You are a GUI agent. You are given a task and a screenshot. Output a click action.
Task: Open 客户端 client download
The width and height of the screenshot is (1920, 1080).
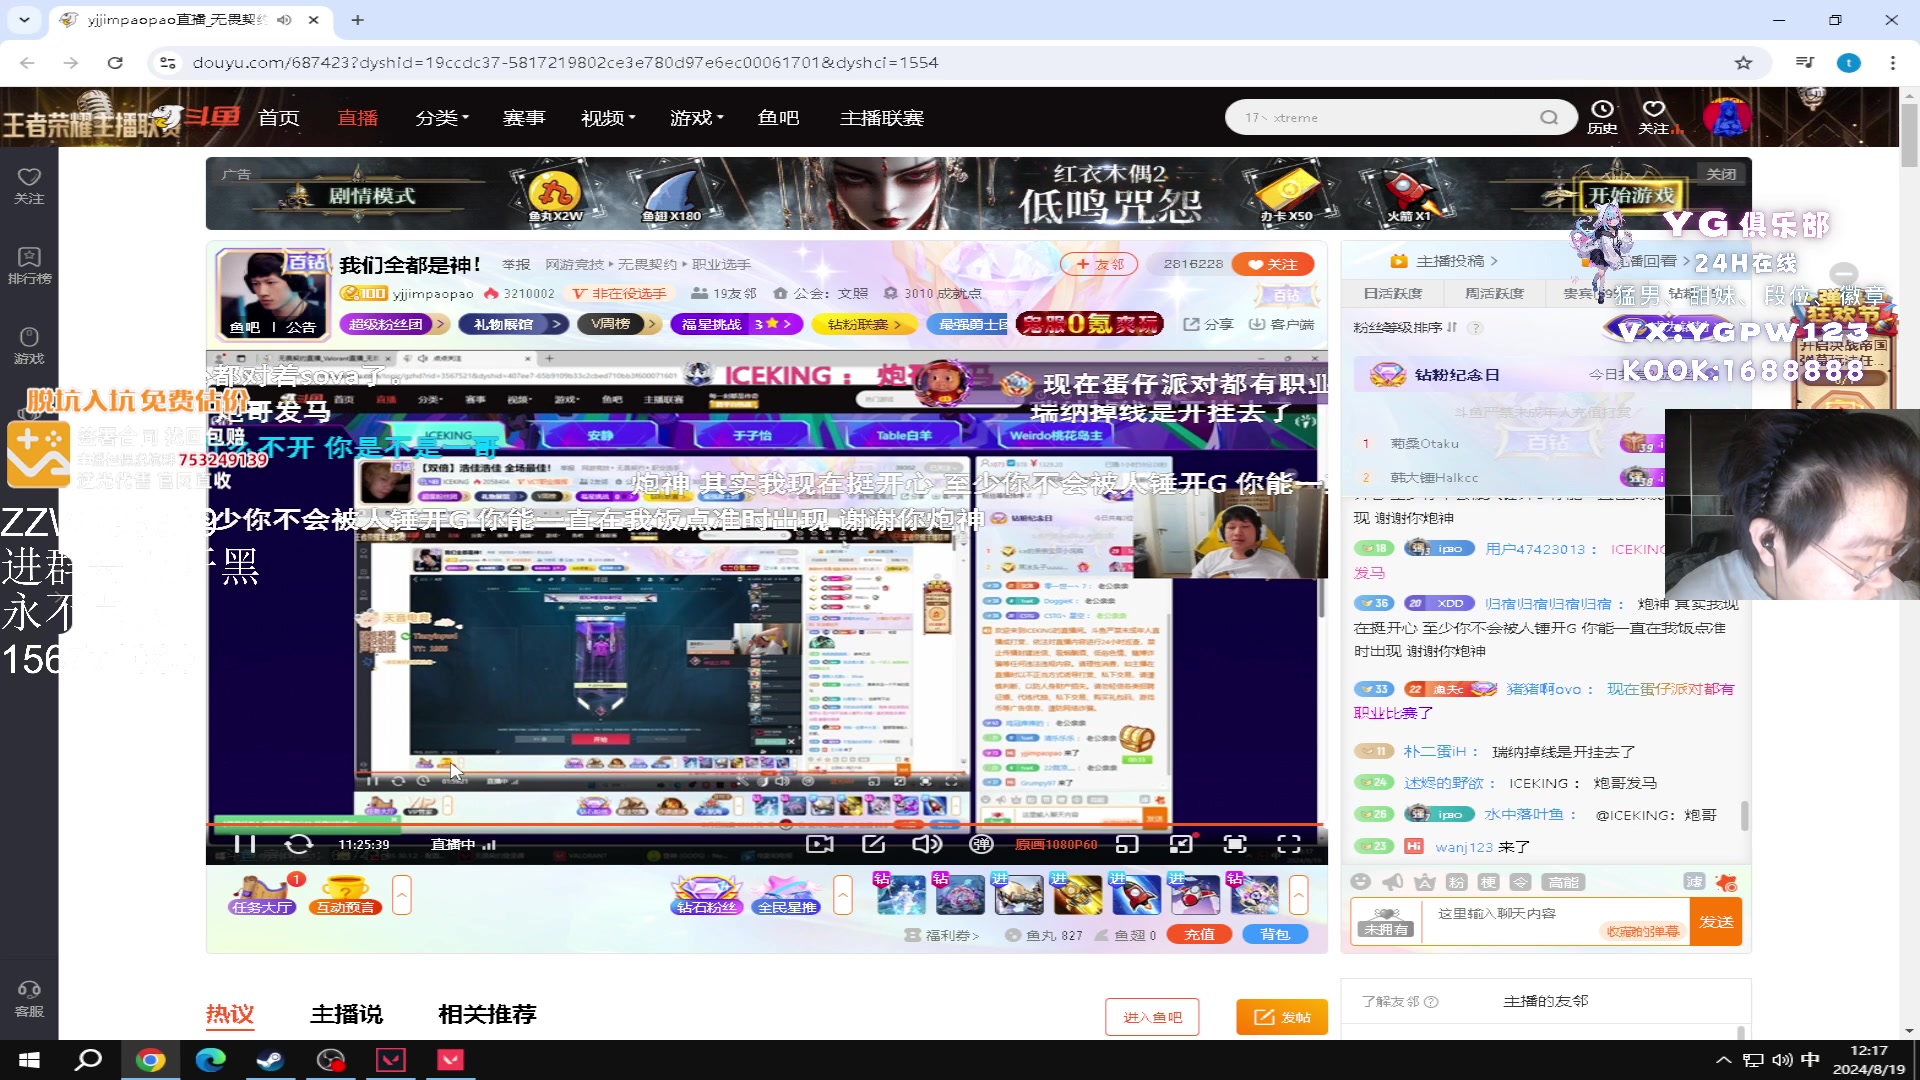[x=1281, y=324]
